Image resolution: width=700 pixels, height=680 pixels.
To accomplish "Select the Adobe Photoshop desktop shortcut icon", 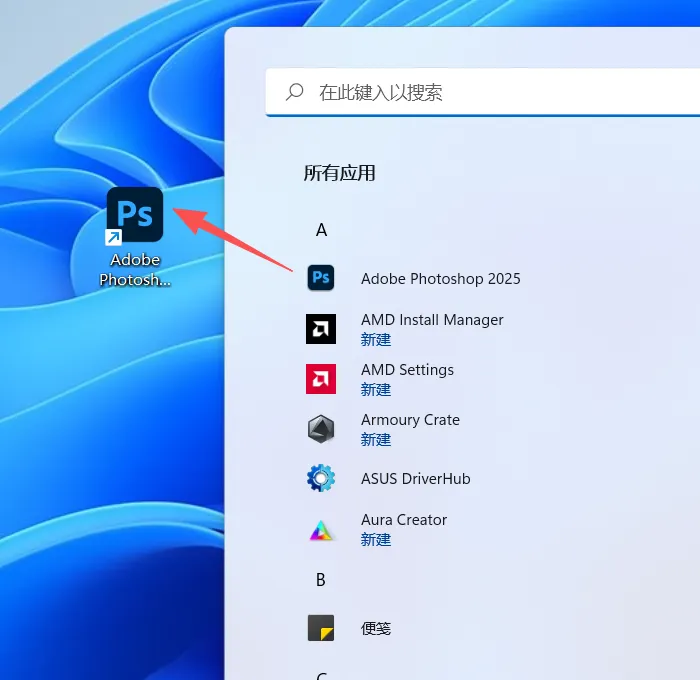I will [x=135, y=214].
